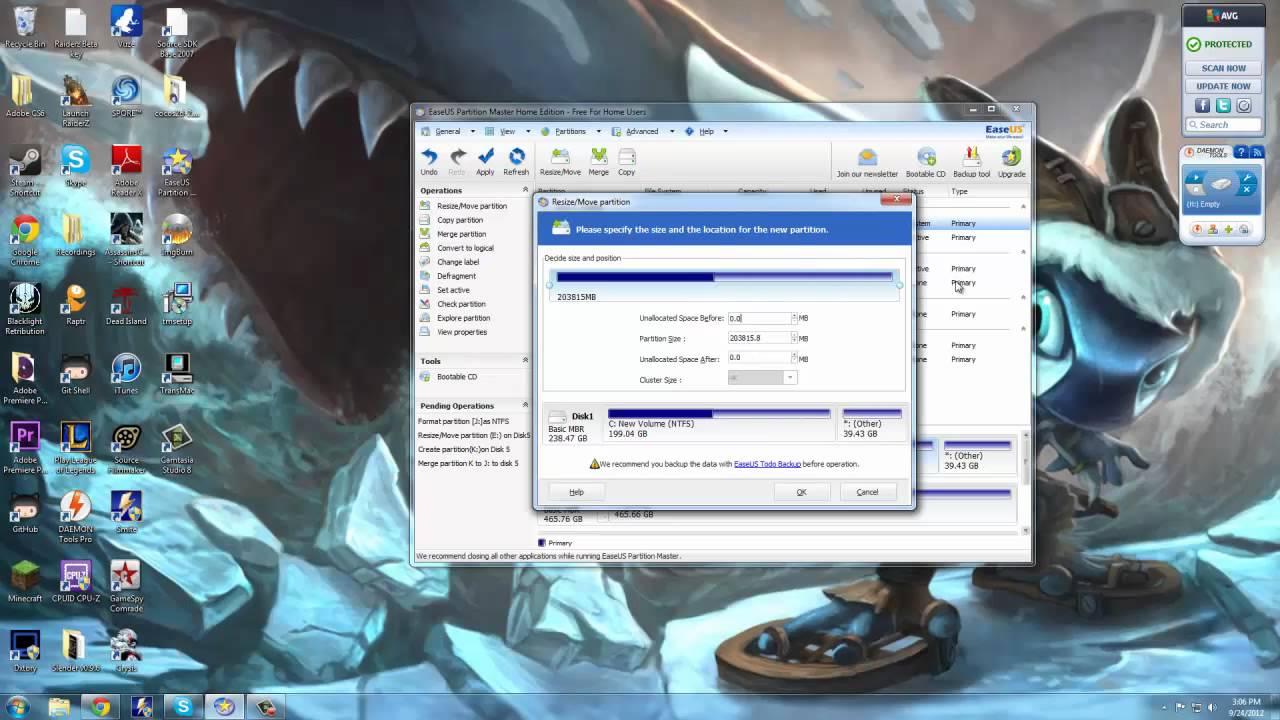This screenshot has width=1280, height=720.
Task: Click the partition size bar in dialog
Action: [x=724, y=277]
